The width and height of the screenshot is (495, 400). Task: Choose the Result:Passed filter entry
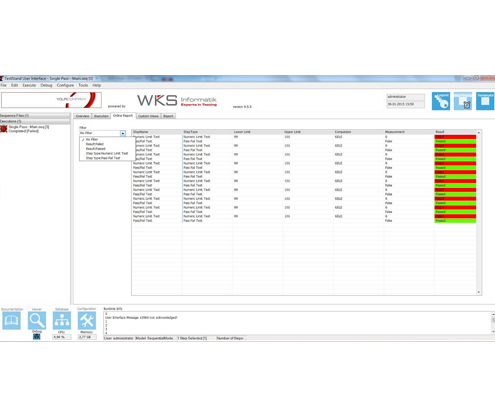(95, 149)
